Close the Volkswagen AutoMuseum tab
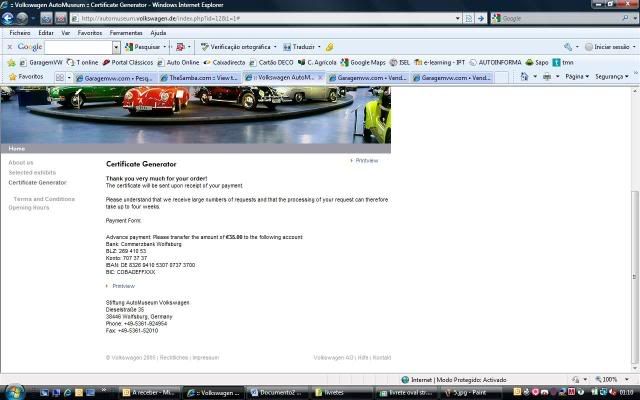Screen dimensions: 640x400 pyautogui.click(x=320, y=77)
